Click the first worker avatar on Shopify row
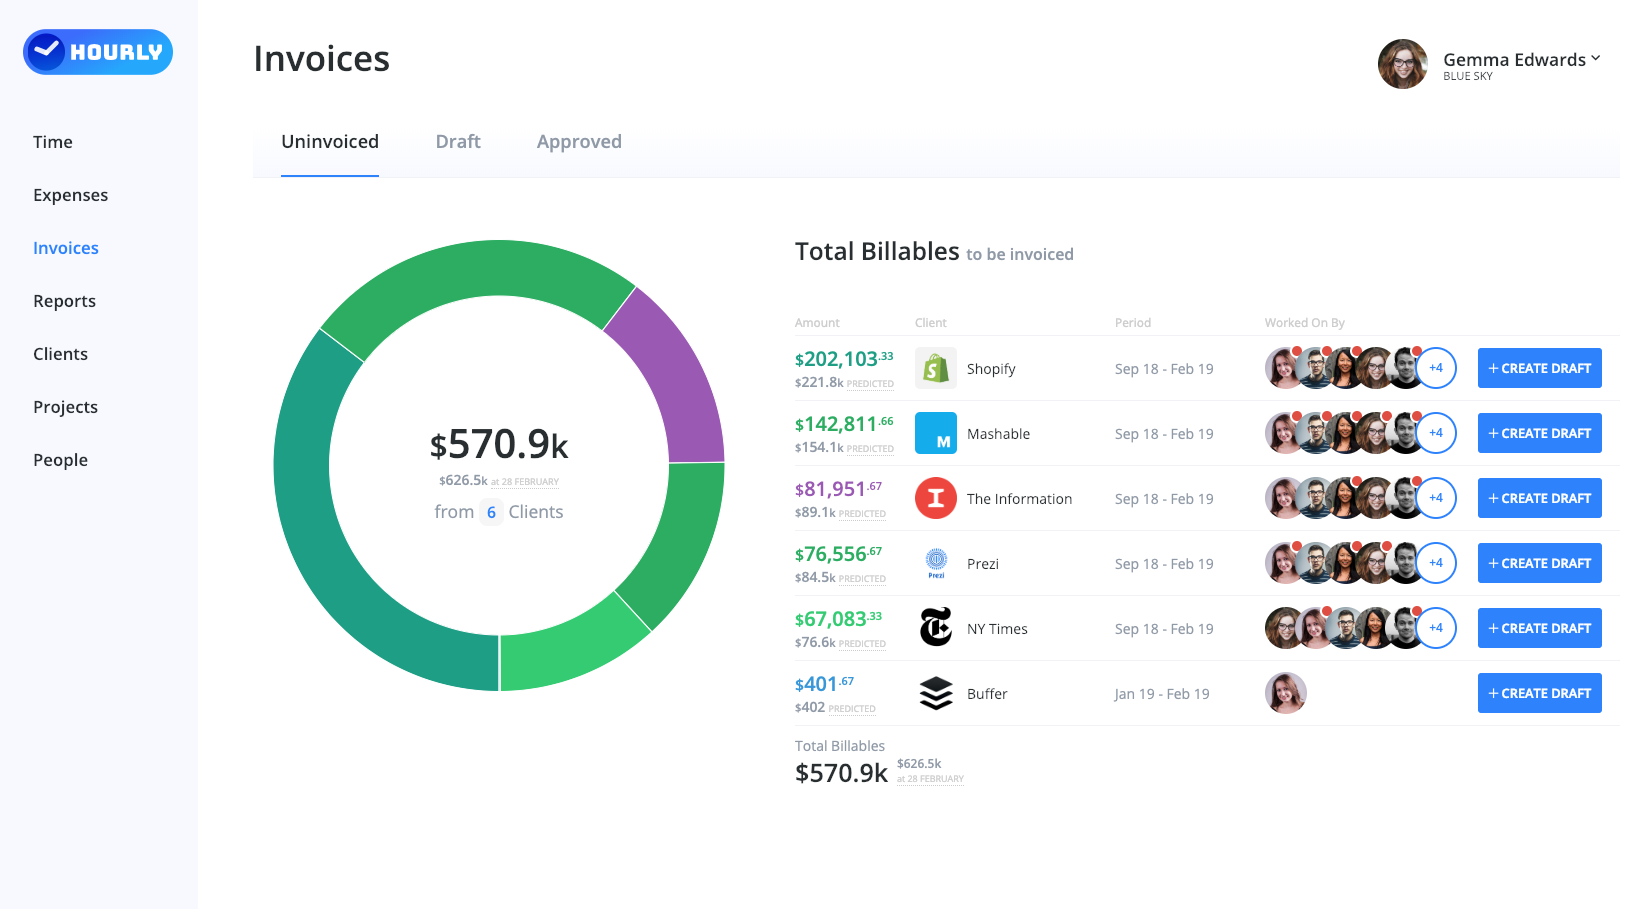This screenshot has width=1651, height=909. [1283, 368]
